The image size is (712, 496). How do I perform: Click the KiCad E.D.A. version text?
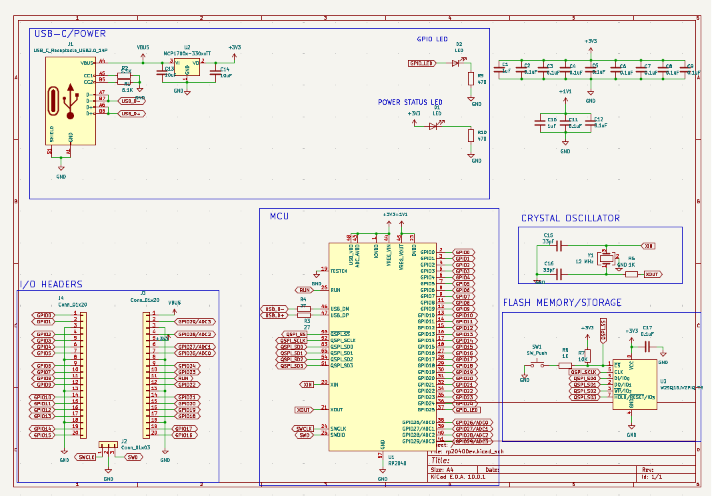tap(458, 477)
